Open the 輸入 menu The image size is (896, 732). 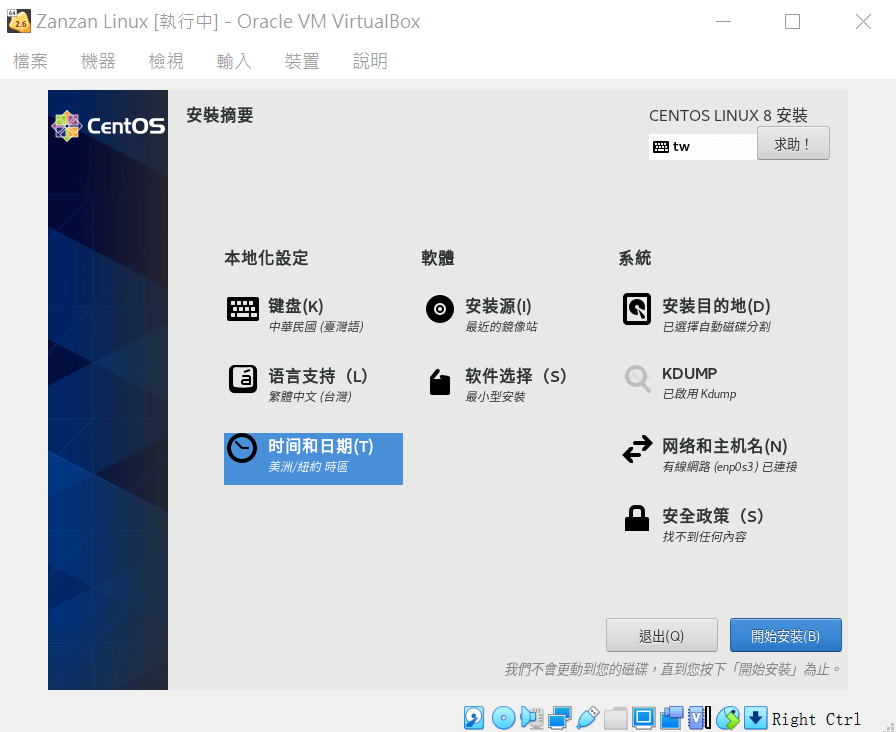point(234,61)
